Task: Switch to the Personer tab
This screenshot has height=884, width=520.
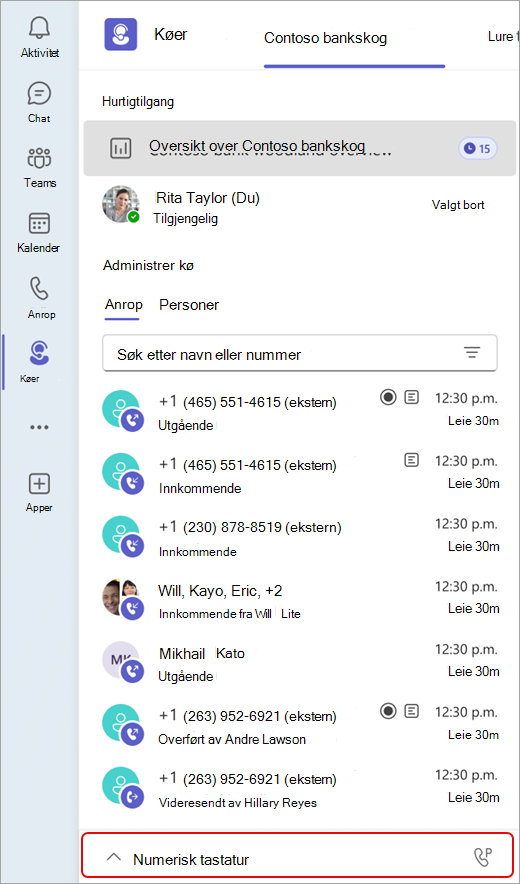Action: 189,305
